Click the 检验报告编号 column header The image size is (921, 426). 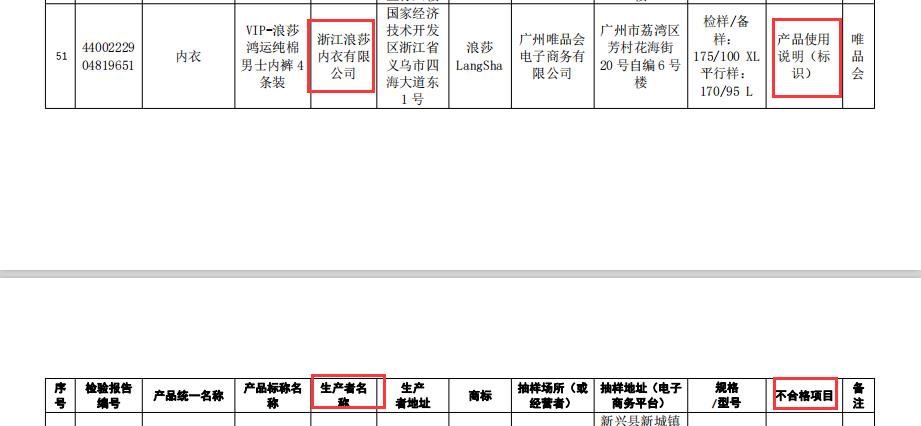tap(108, 395)
